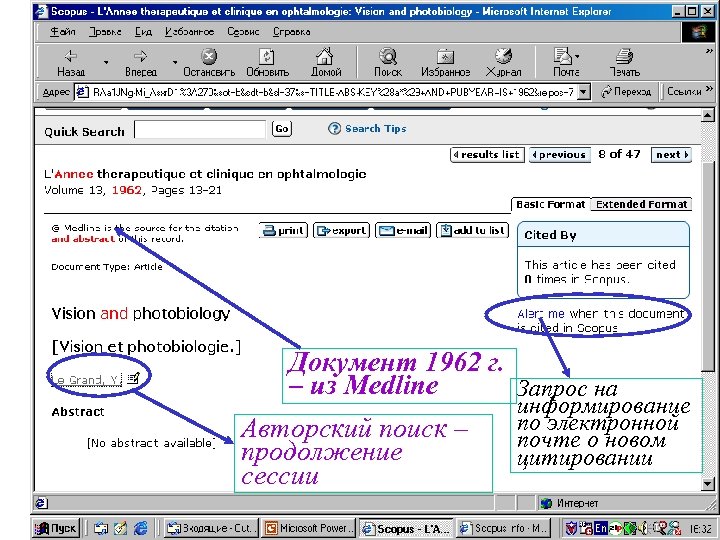
Task: Click the author details icon beside Le Grand
Action: pyautogui.click(x=133, y=378)
